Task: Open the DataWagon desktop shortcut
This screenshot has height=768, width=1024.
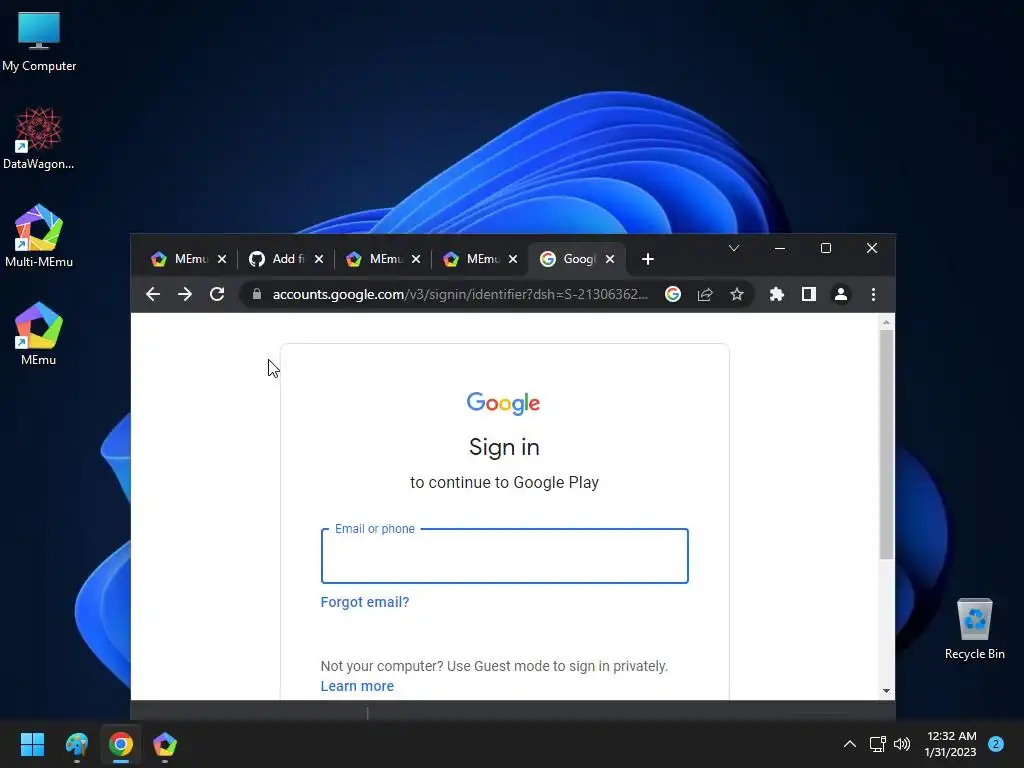Action: click(x=39, y=138)
